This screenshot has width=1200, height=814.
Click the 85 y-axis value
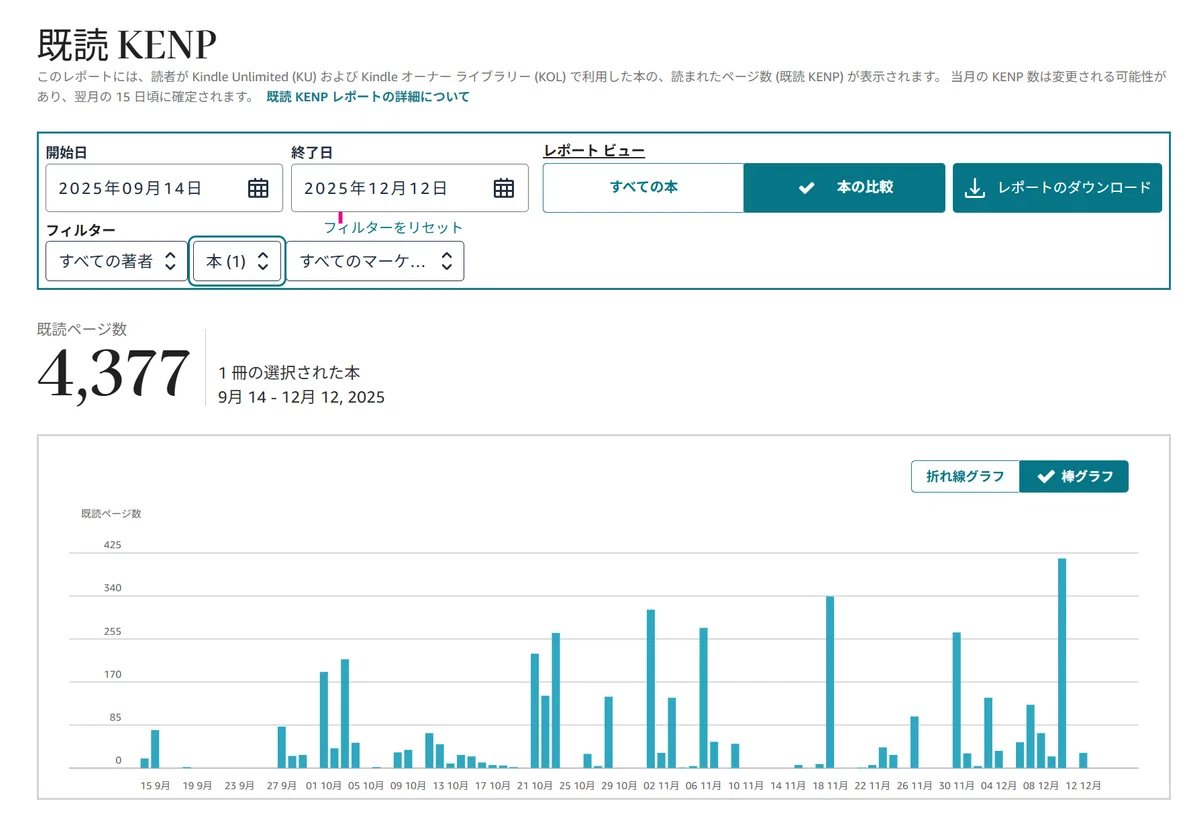tap(115, 718)
